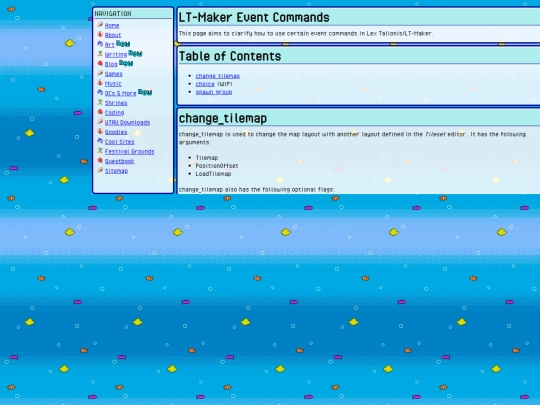
Task: Open the Games navigation link
Action: coord(114,74)
